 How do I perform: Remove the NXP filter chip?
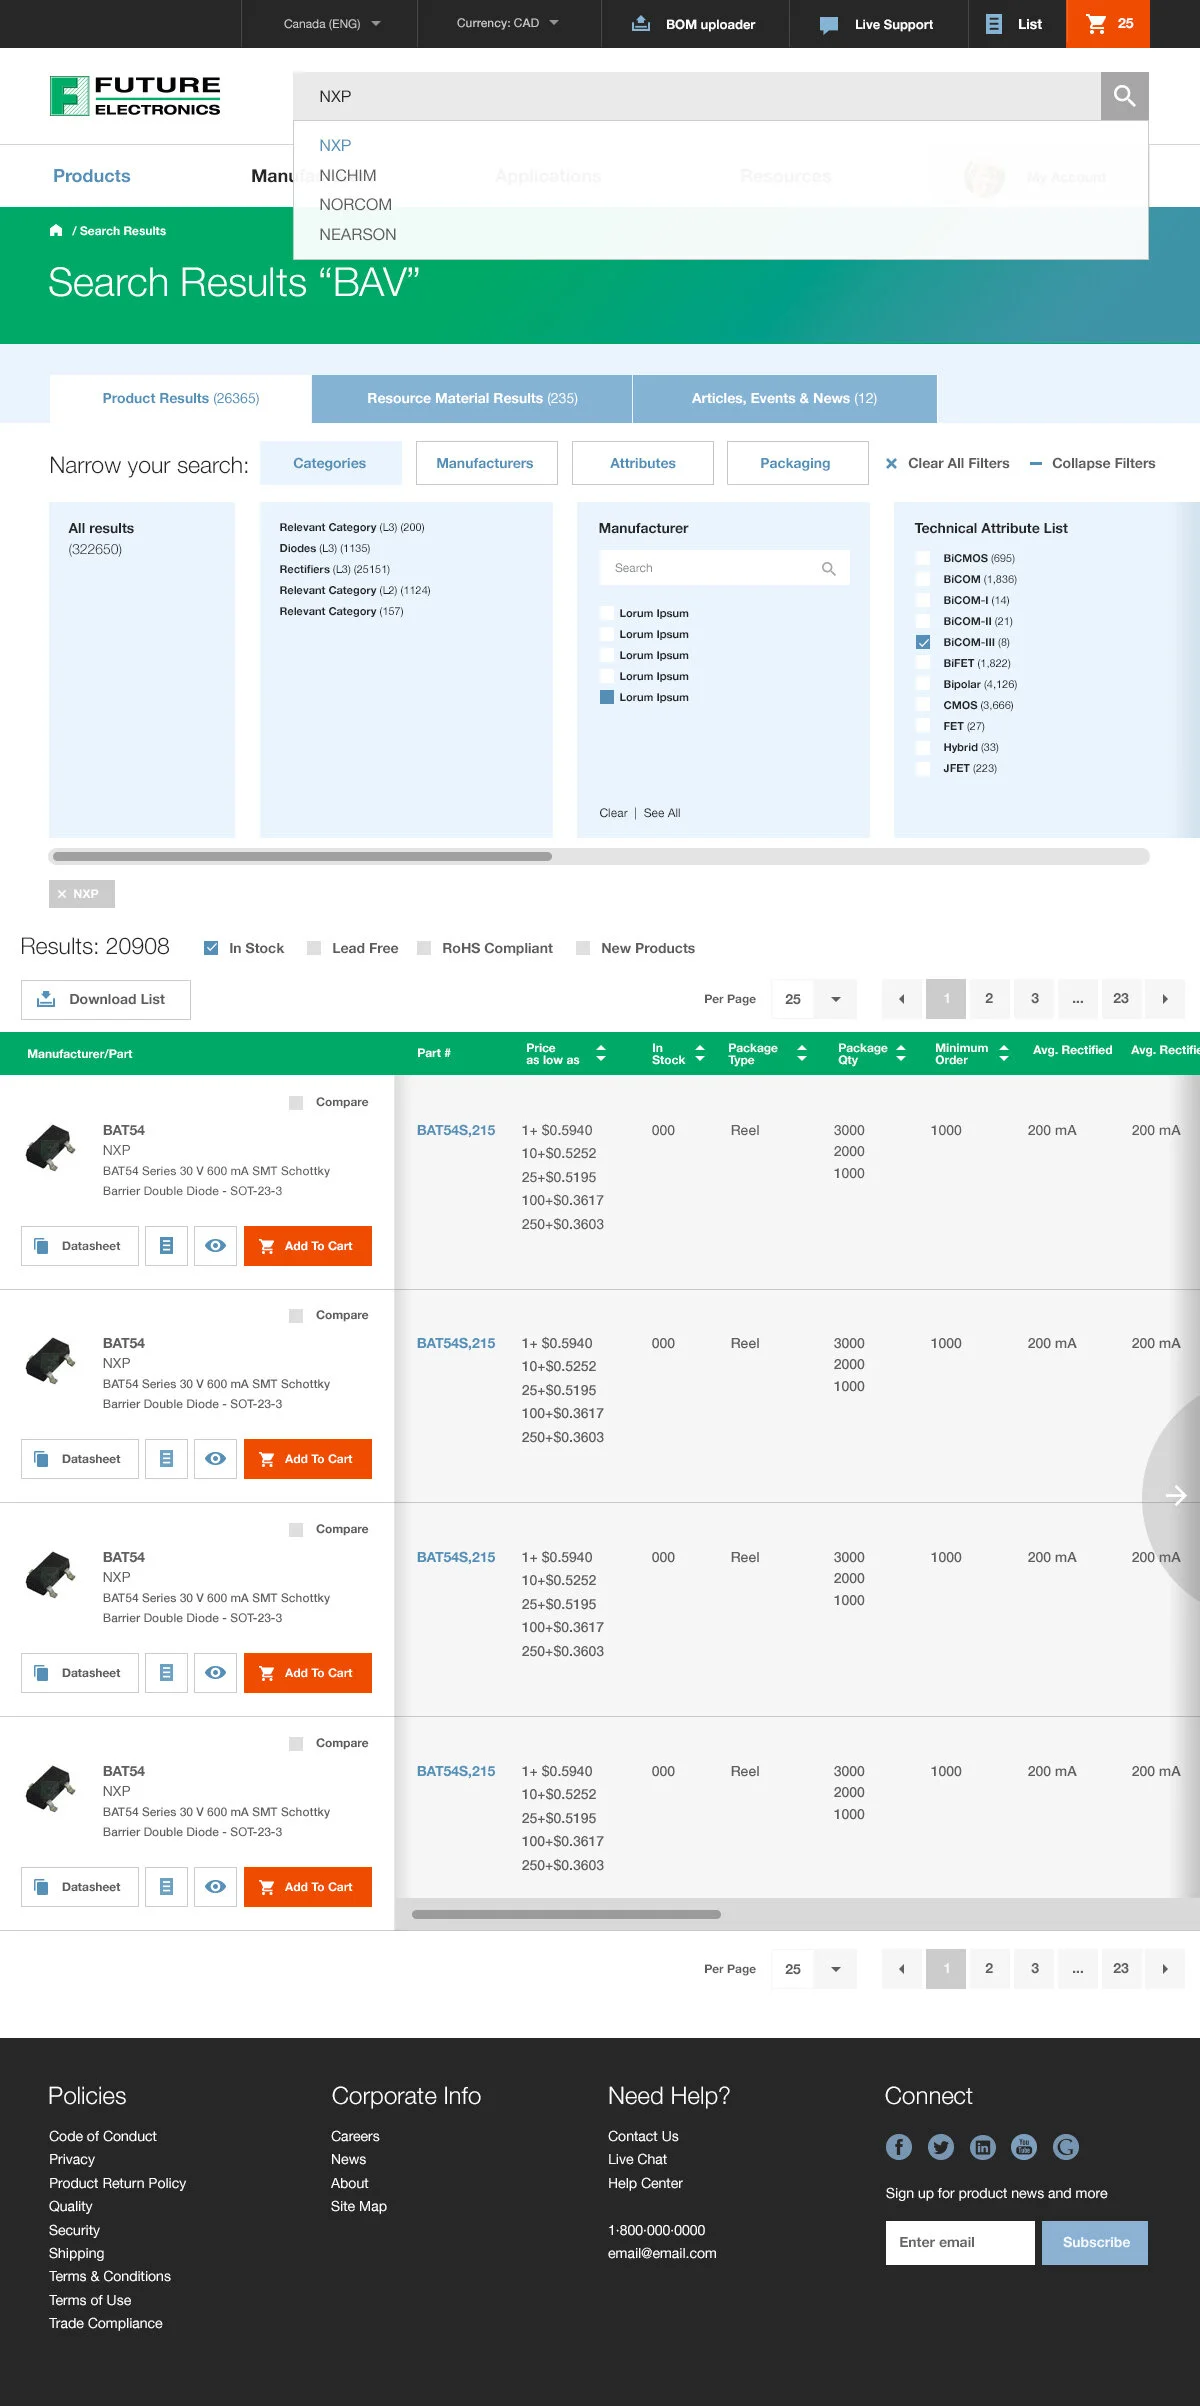point(82,894)
